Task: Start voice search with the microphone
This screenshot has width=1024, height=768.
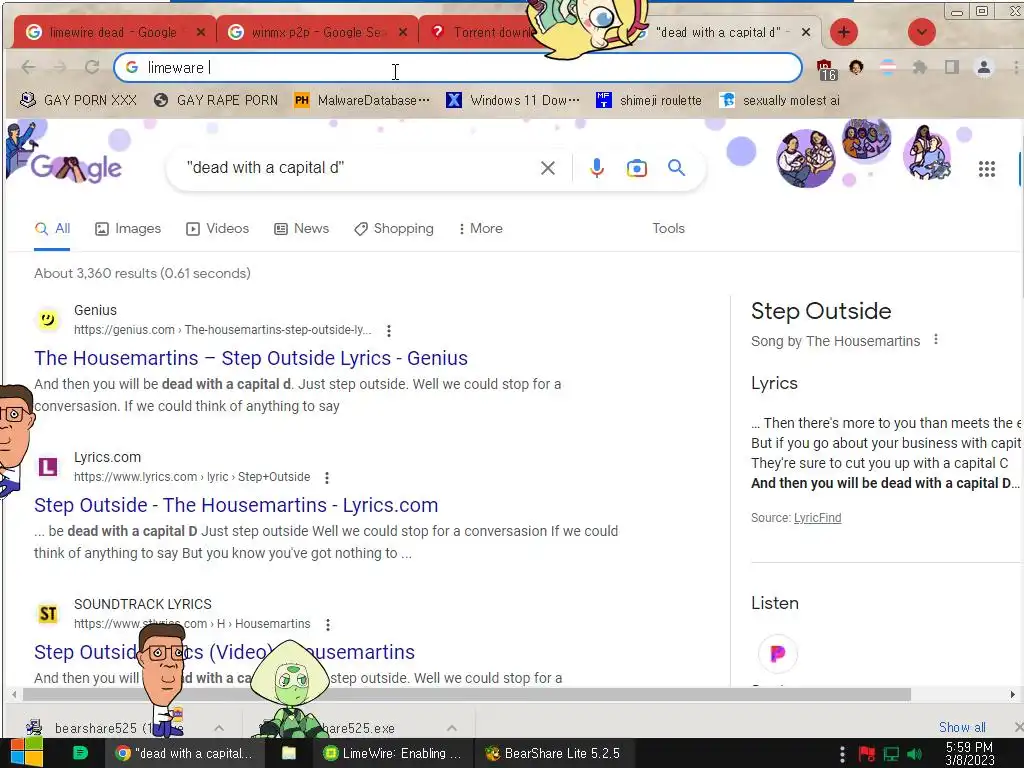Action: 596,168
